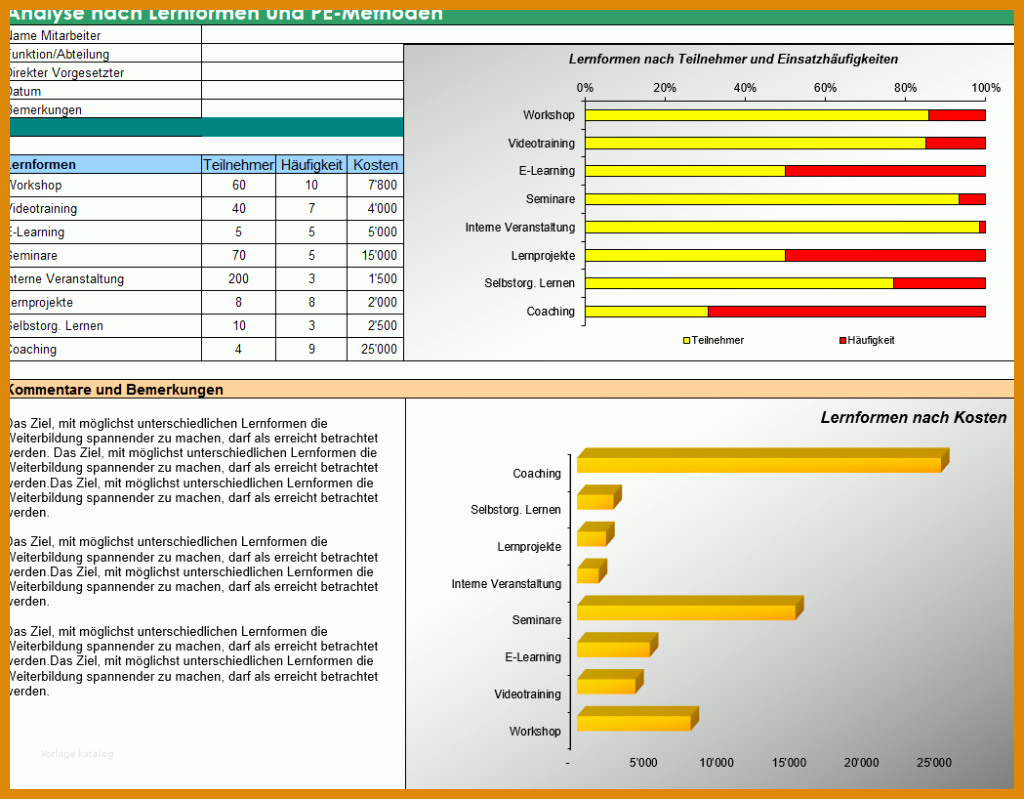
Task: Select the Seminare row label in table
Action: pos(105,255)
